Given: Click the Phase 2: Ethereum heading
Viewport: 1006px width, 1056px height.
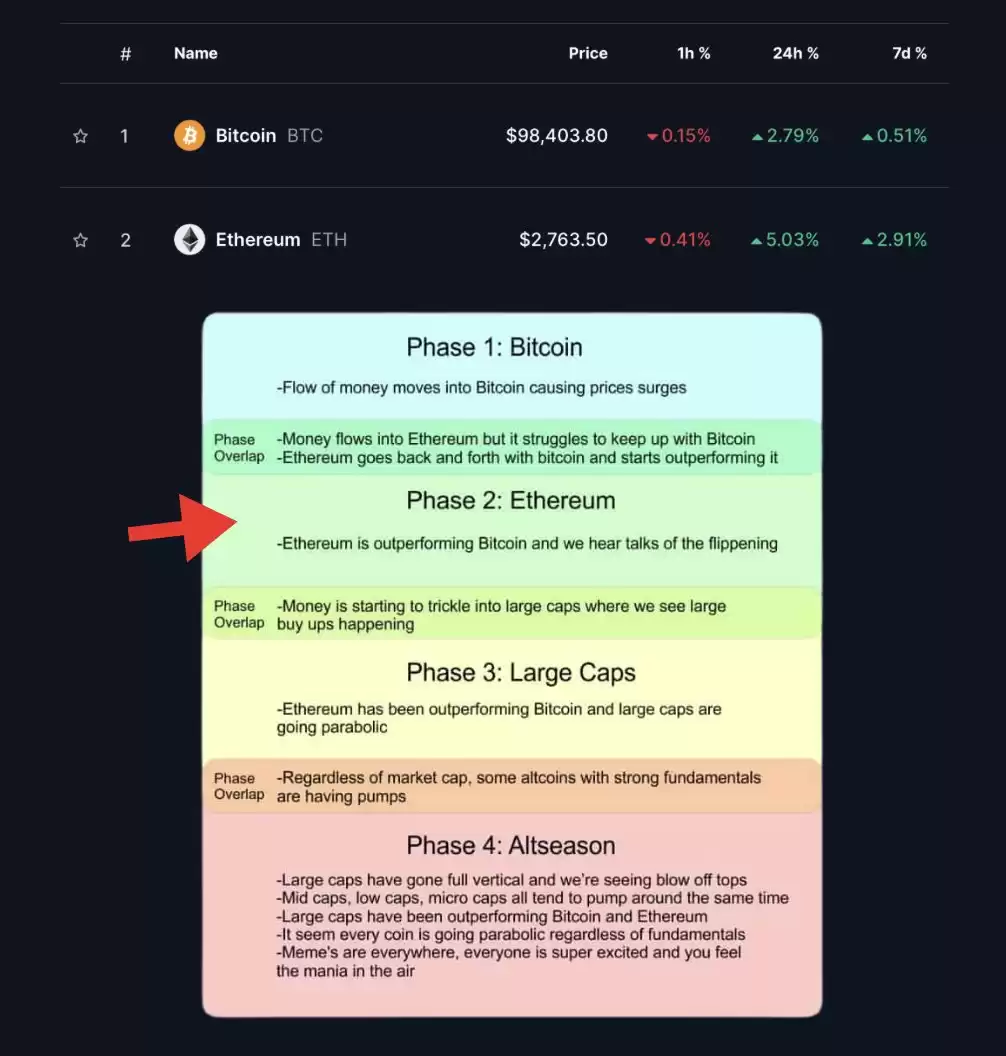Looking at the screenshot, I should (511, 500).
